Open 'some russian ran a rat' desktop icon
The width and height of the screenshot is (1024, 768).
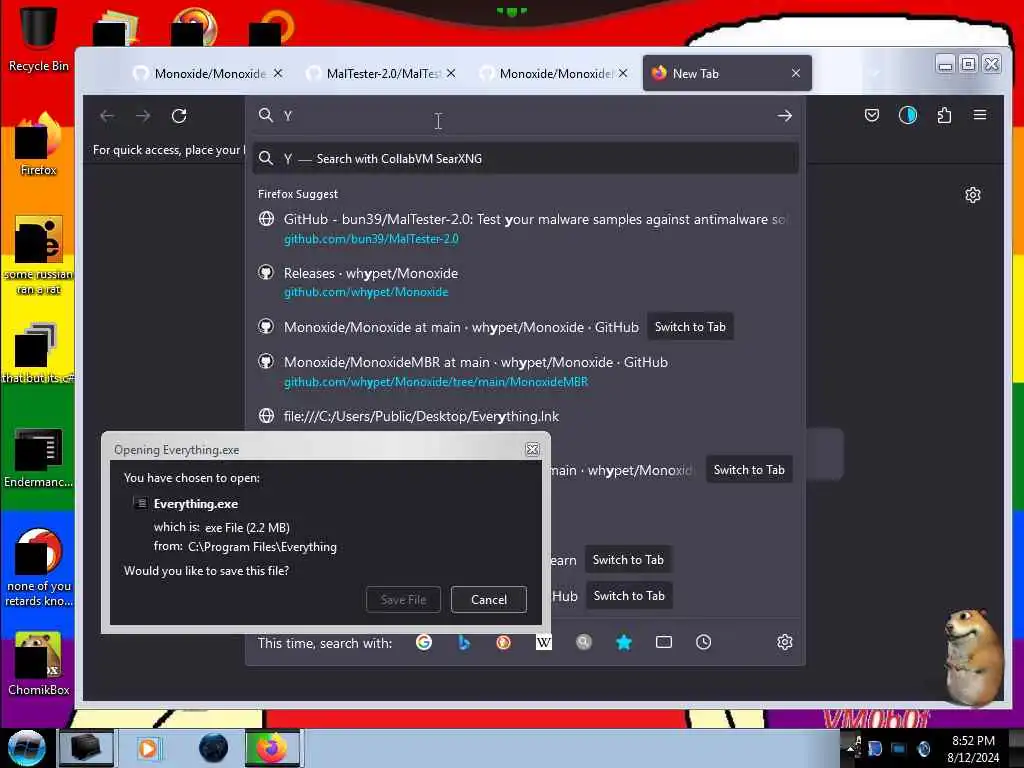pyautogui.click(x=39, y=255)
